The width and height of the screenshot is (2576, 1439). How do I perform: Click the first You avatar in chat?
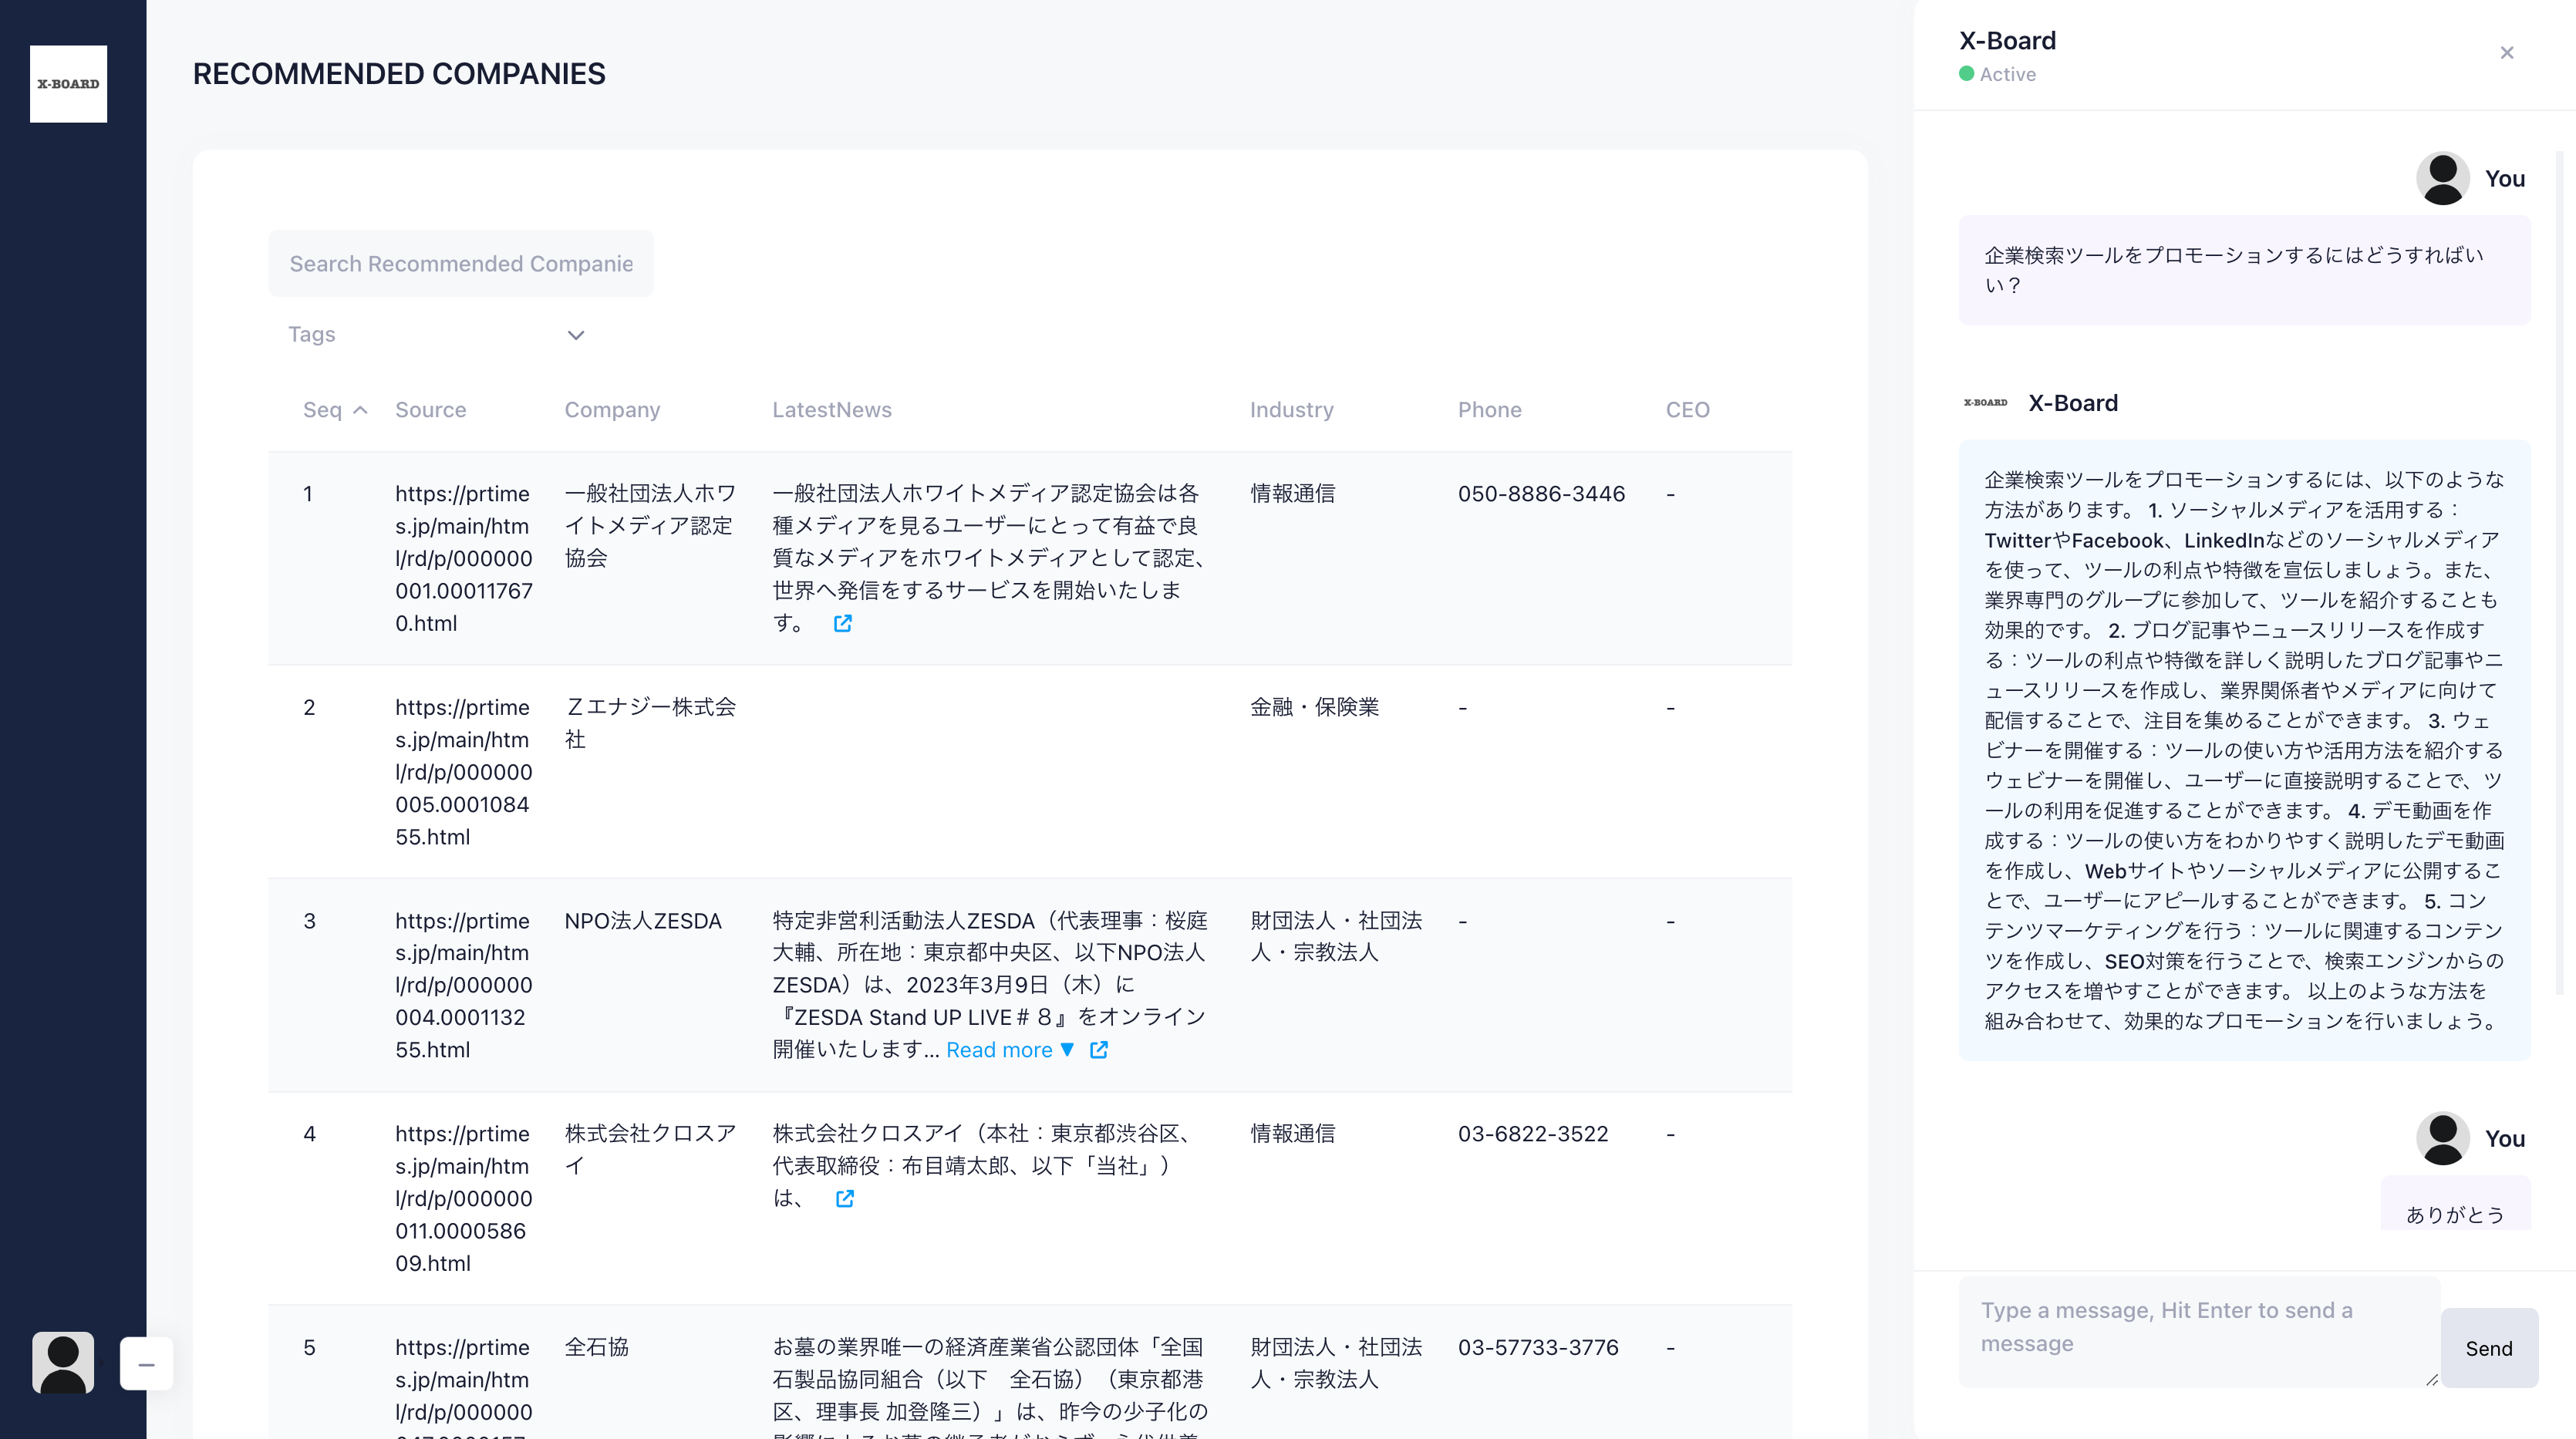click(2442, 179)
